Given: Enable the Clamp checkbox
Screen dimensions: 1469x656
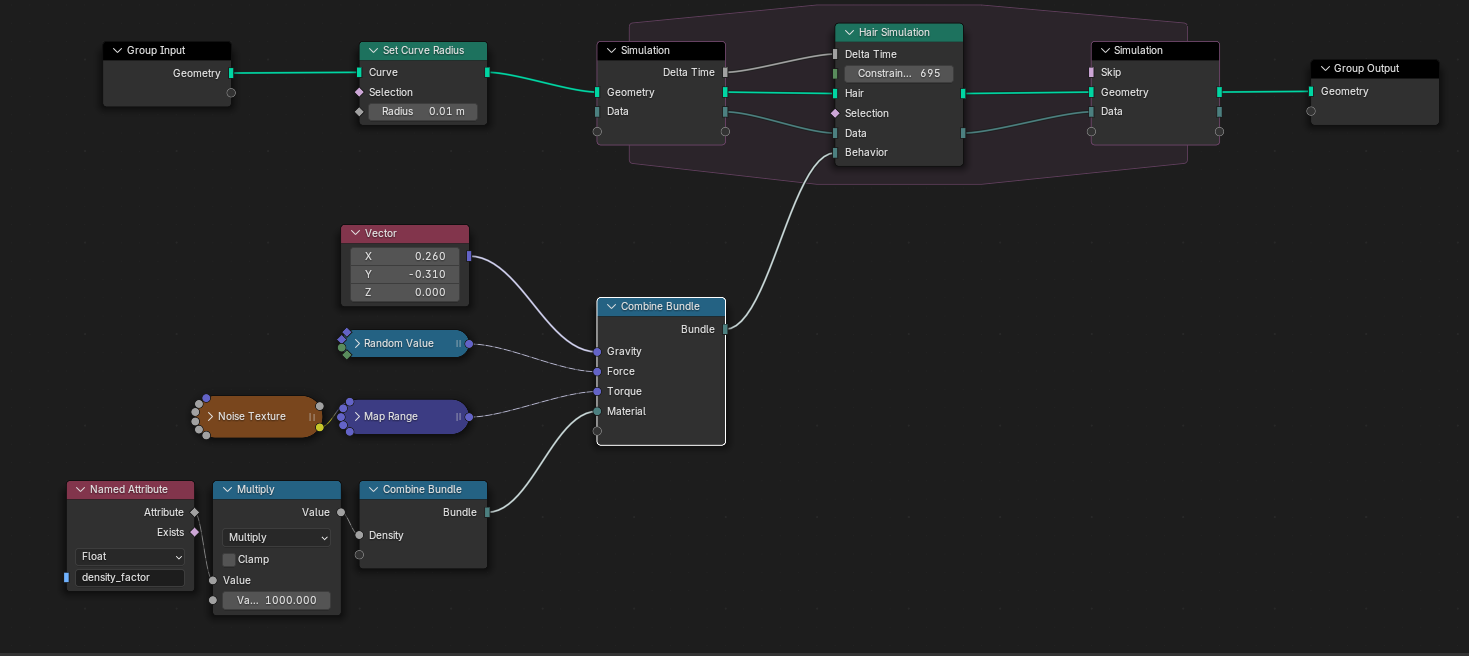Looking at the screenshot, I should click(229, 559).
